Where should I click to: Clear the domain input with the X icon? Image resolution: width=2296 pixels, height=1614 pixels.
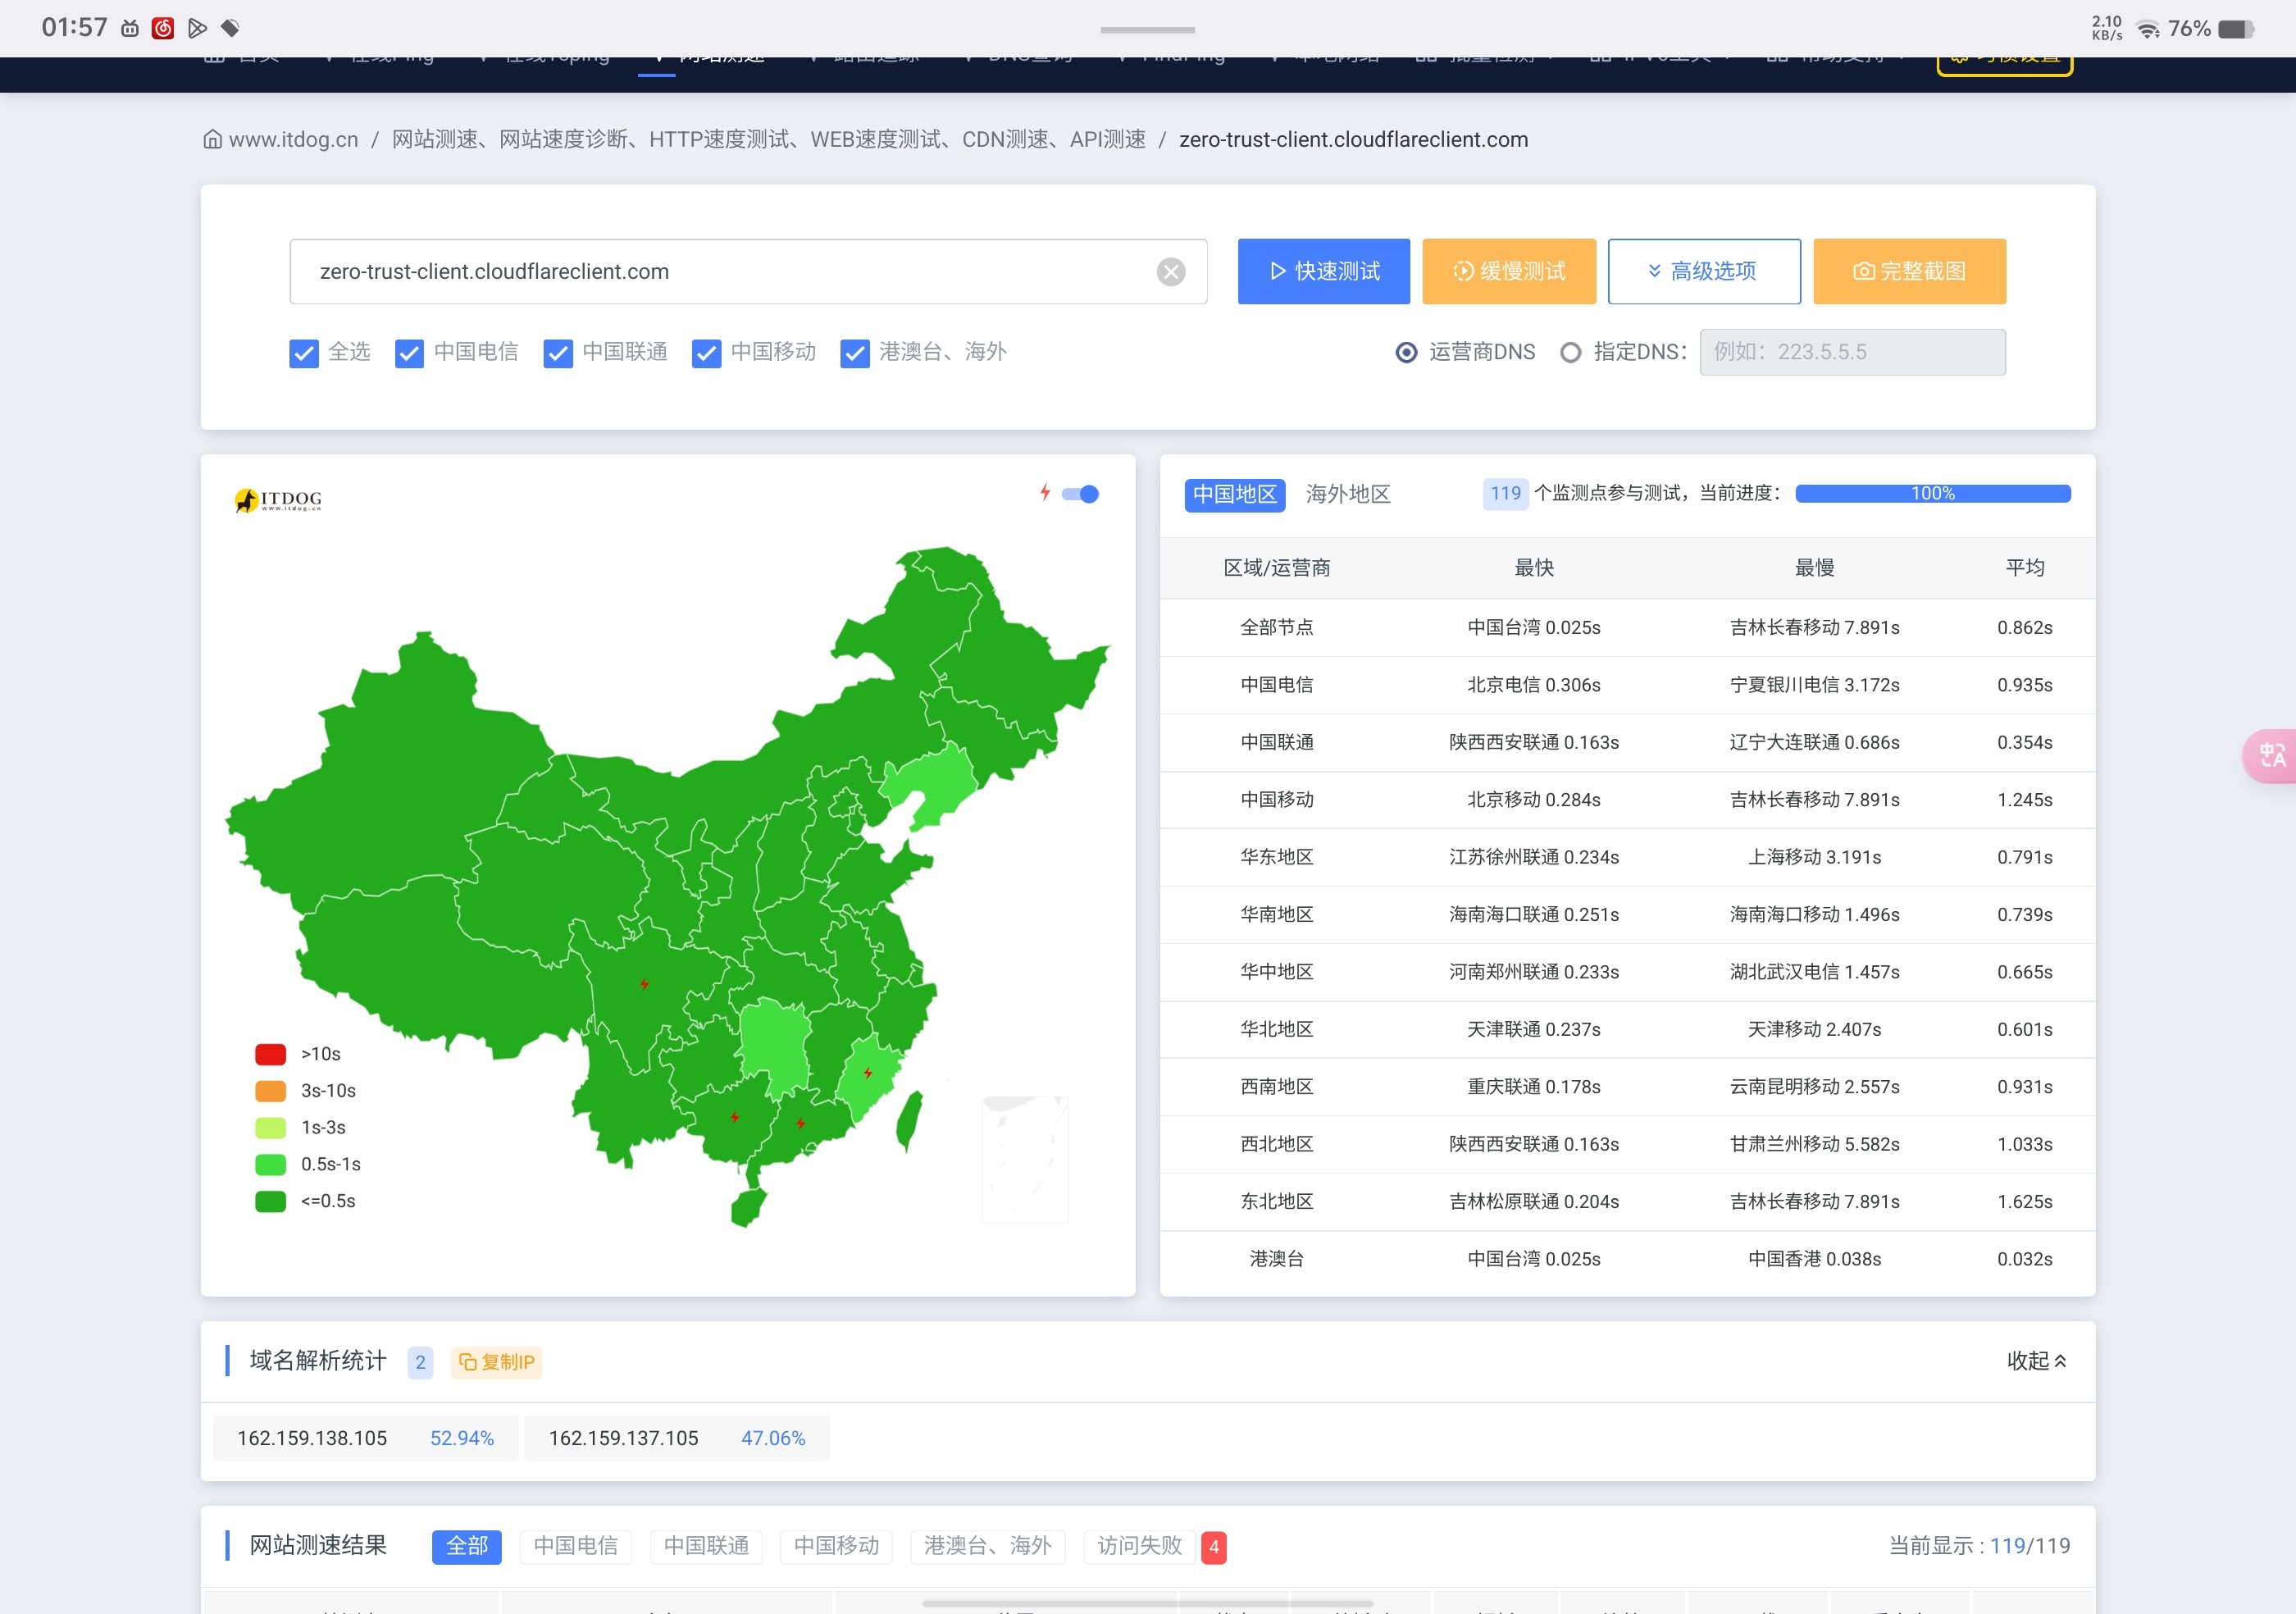(x=1170, y=272)
